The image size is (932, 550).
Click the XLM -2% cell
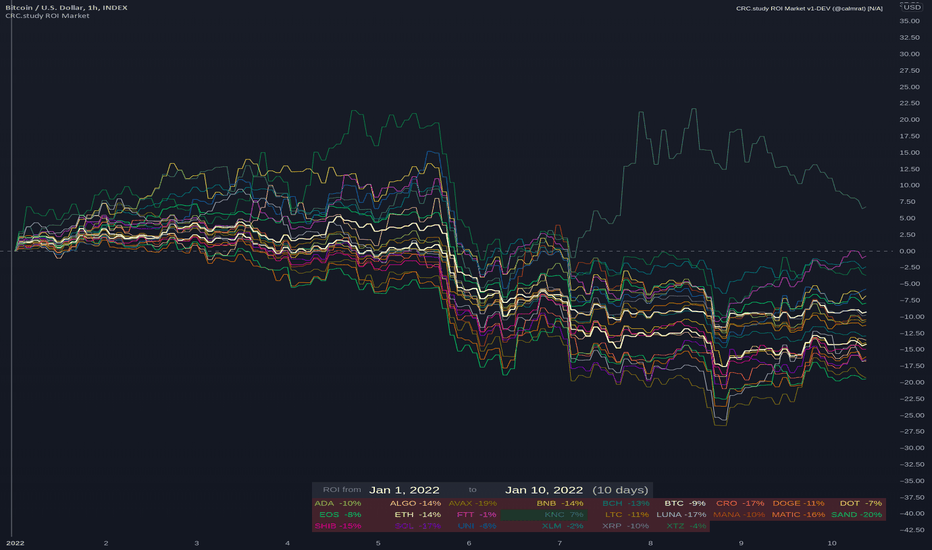562,526
